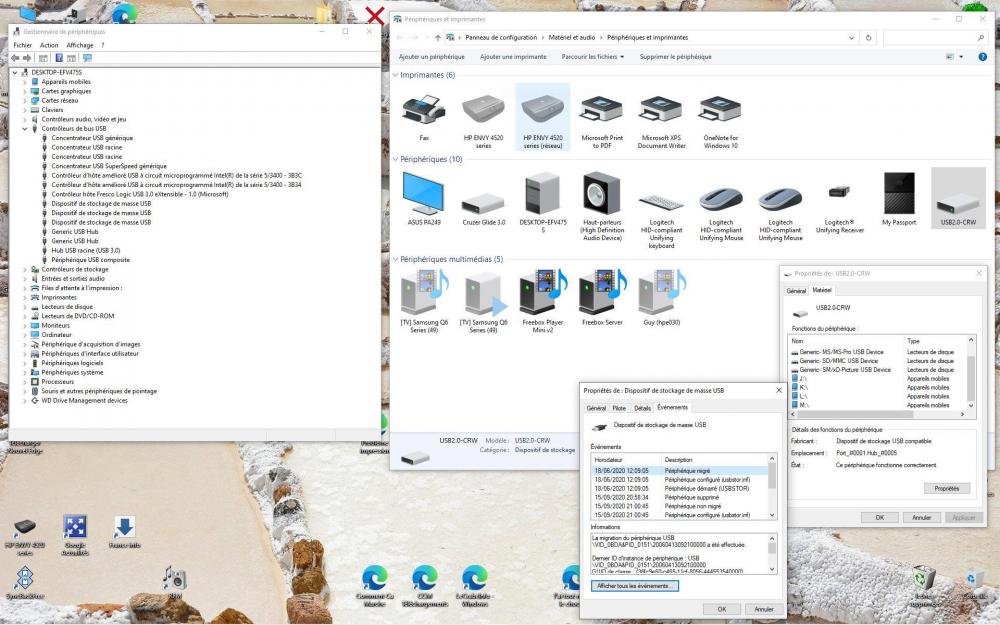The image size is (1000, 625).
Task: Switch to the Détails tab
Action: (642, 408)
